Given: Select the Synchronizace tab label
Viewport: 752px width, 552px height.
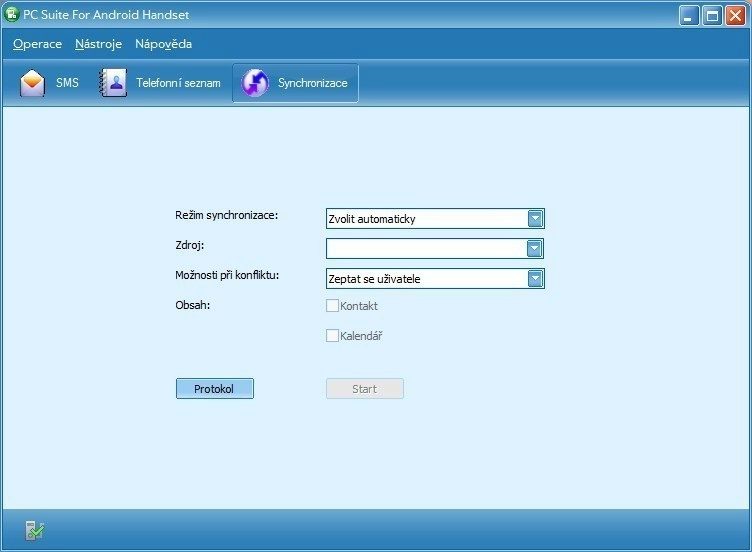Looking at the screenshot, I should [x=313, y=83].
